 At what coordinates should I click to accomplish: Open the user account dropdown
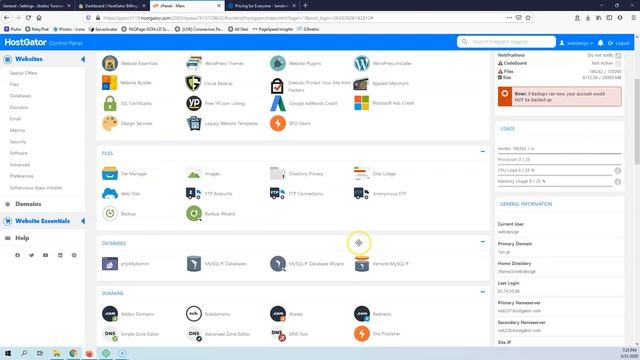click(576, 43)
